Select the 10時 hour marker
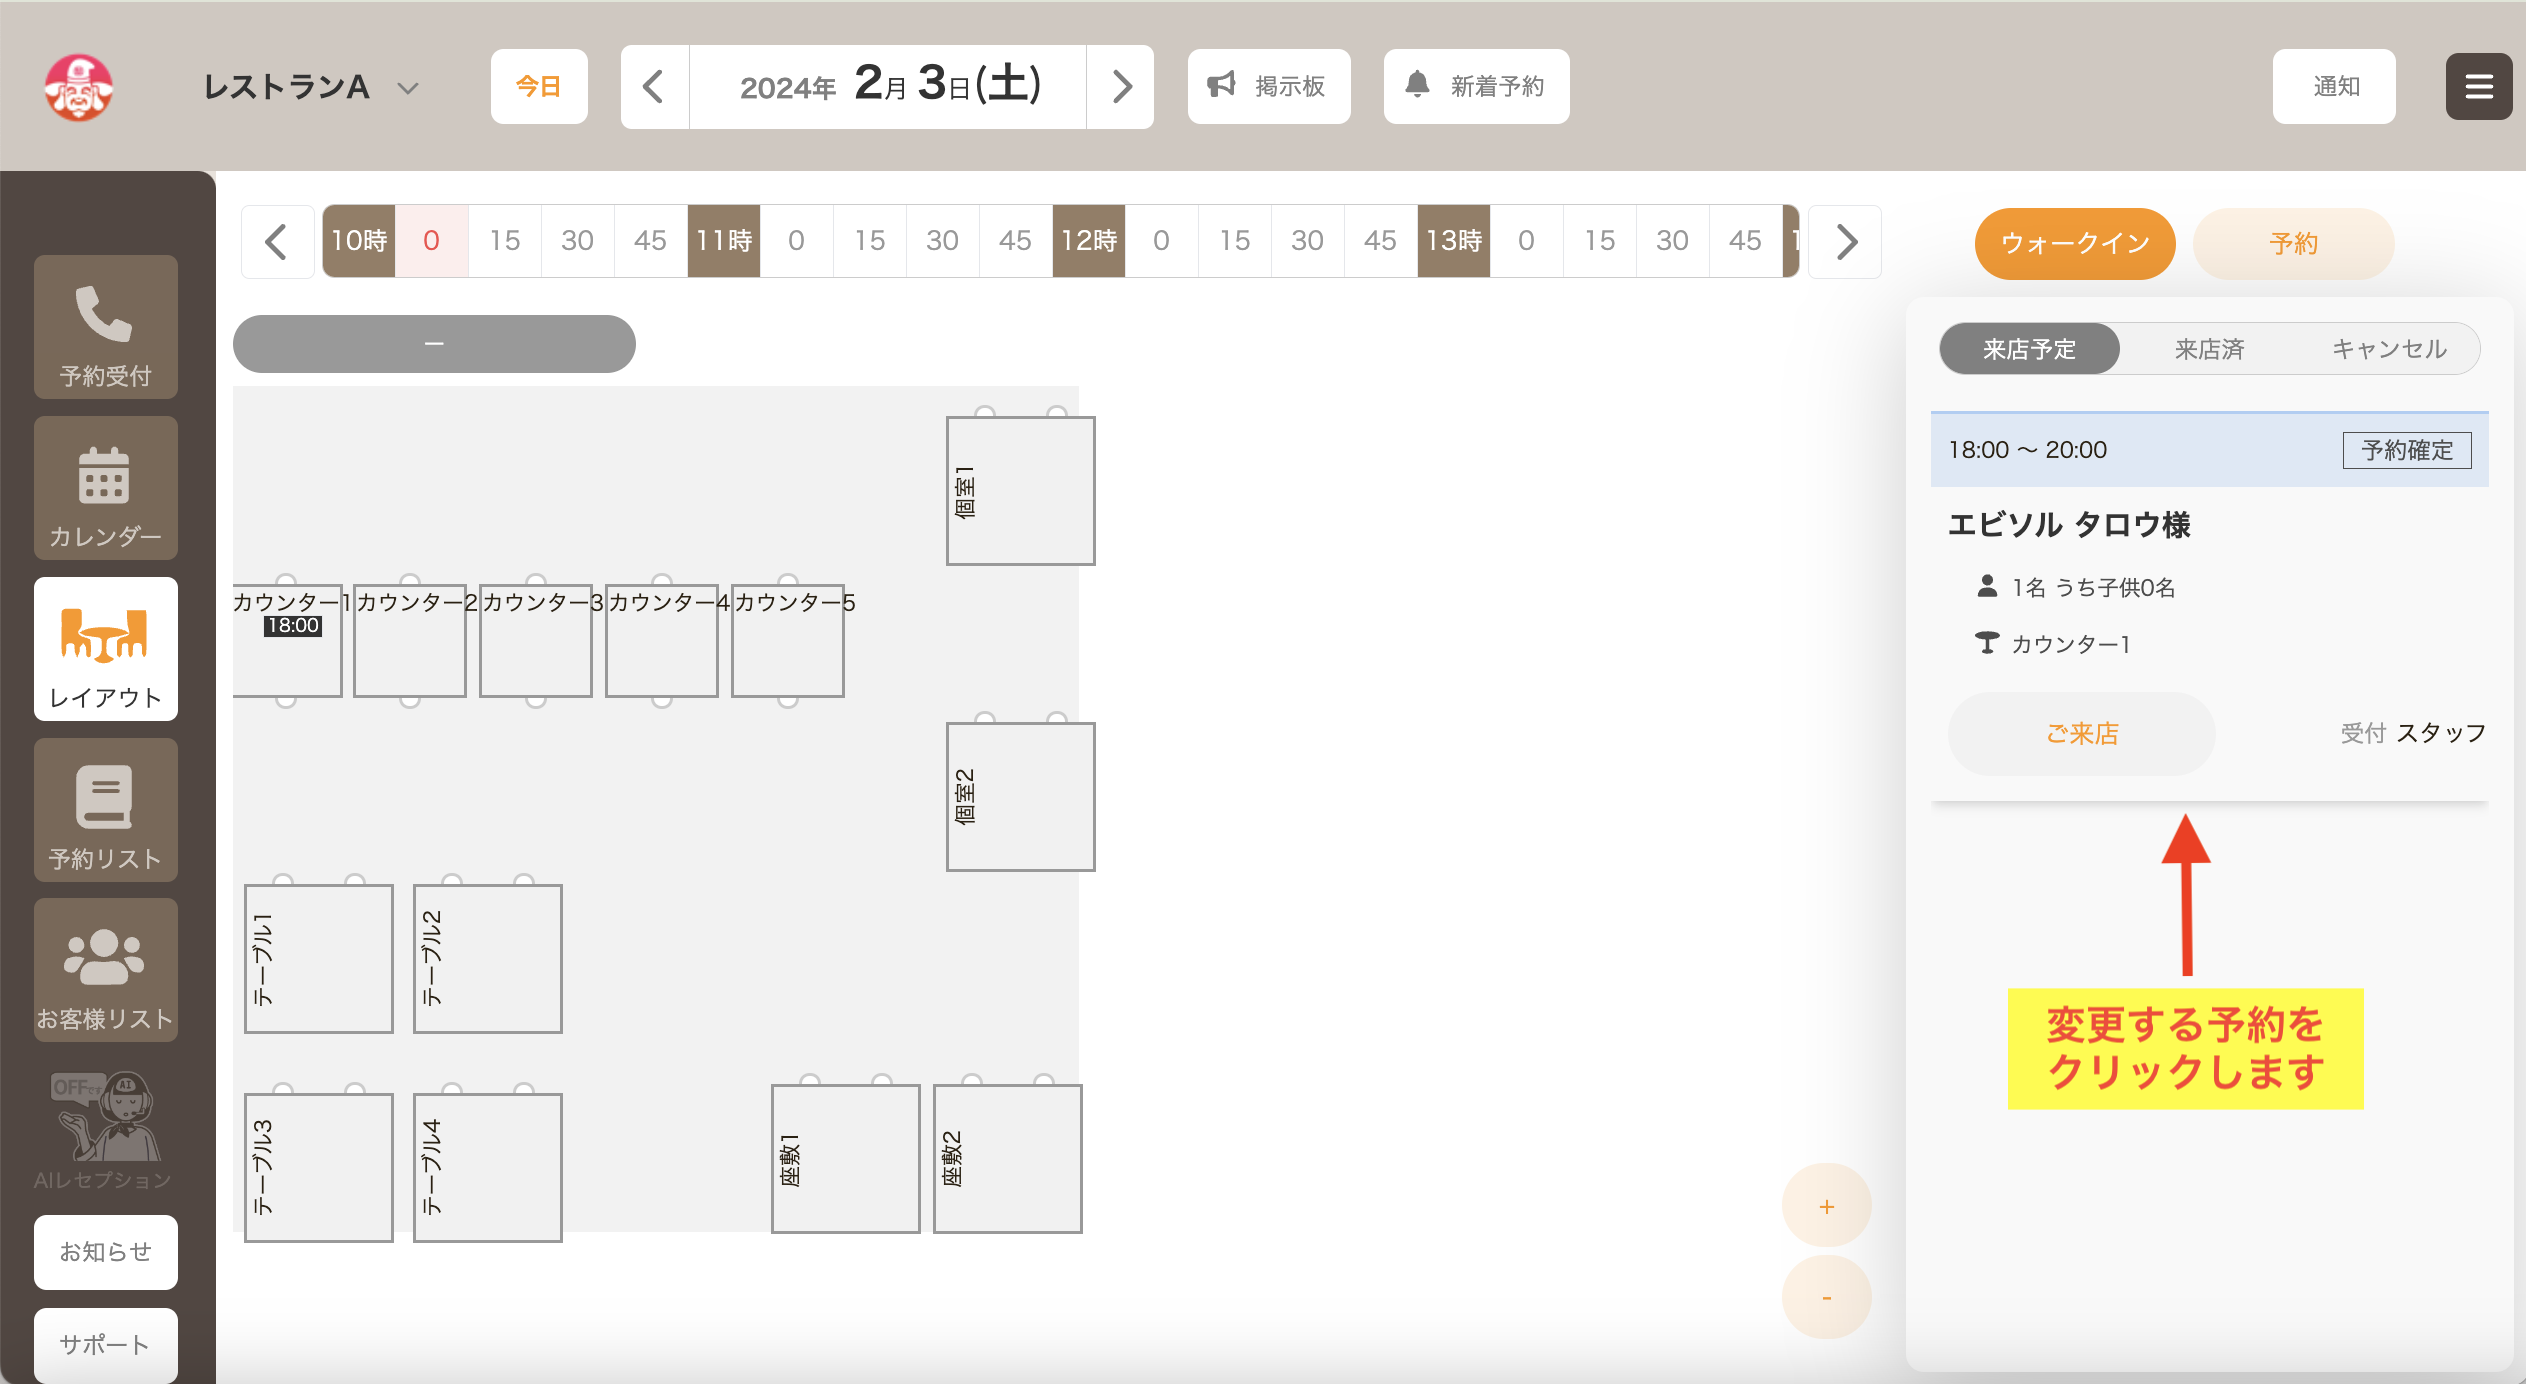The width and height of the screenshot is (2526, 1384). [x=359, y=241]
